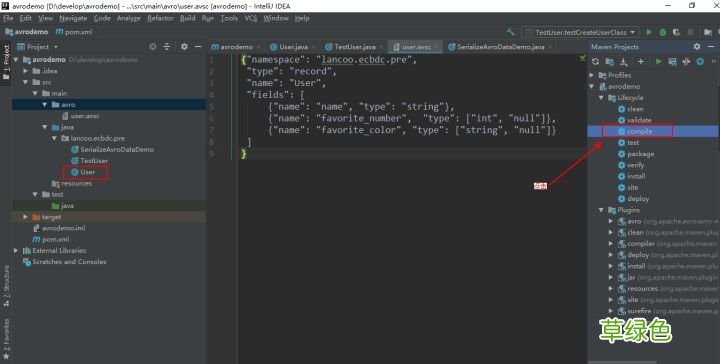720x364 pixels.
Task: Select the install lifecycle goal
Action: [x=631, y=176]
